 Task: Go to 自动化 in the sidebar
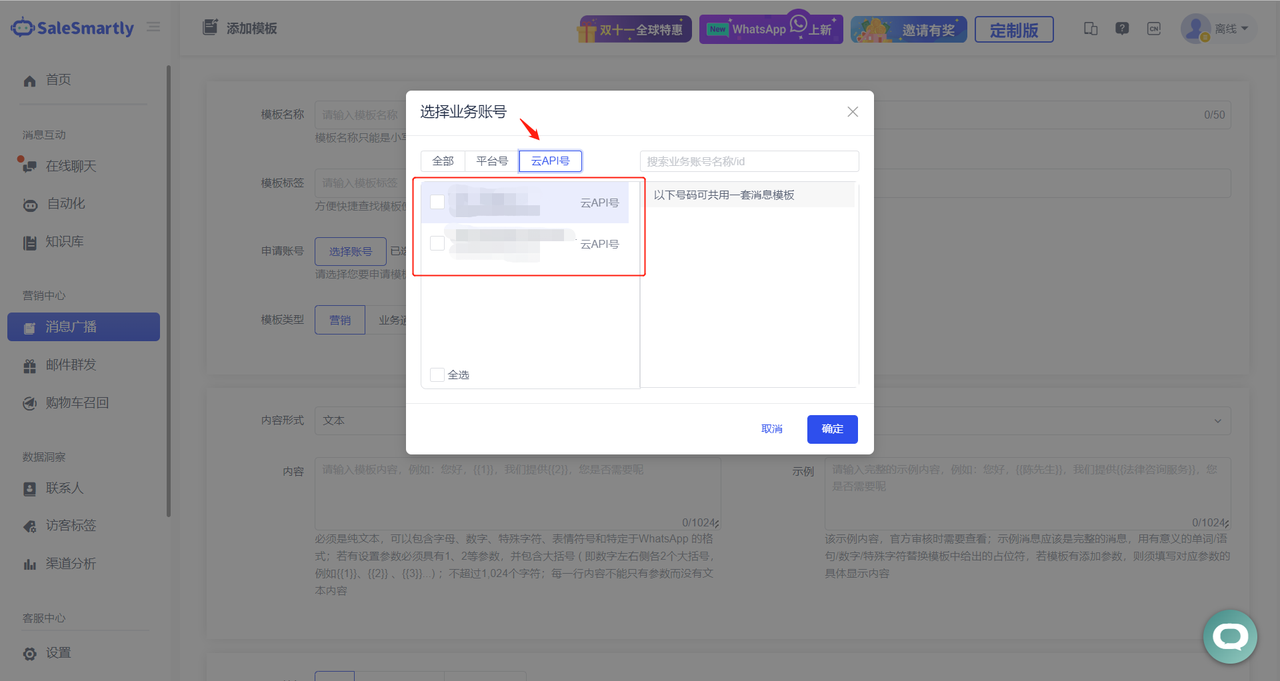coord(66,204)
